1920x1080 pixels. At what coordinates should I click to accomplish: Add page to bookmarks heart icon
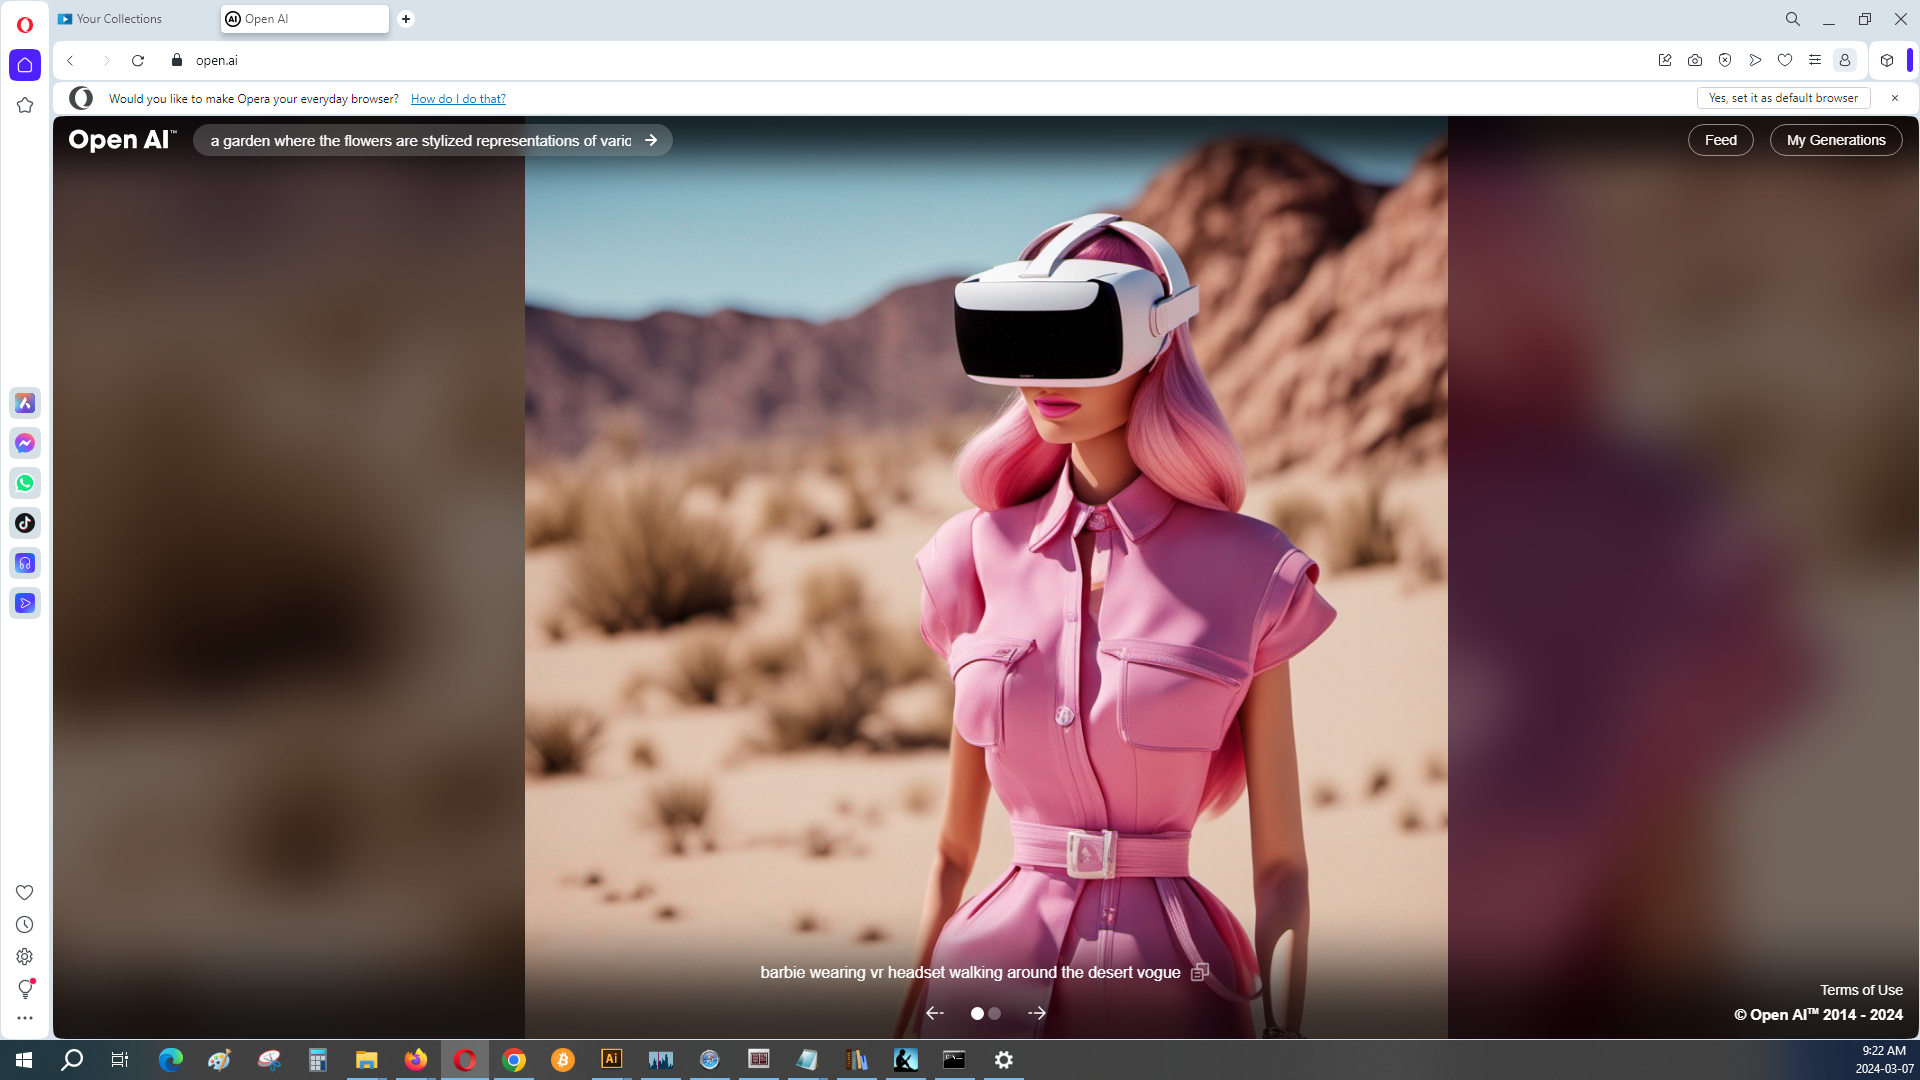pos(1785,60)
